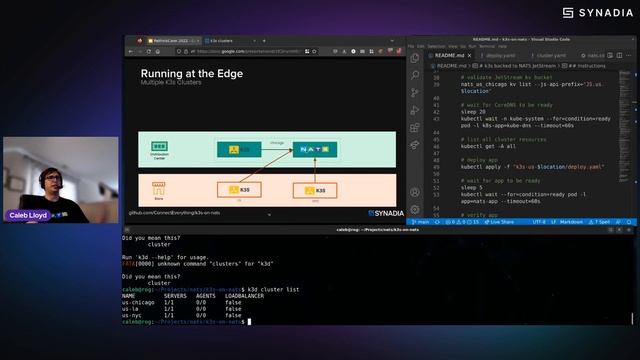Click the main branch status bar item

(420, 222)
